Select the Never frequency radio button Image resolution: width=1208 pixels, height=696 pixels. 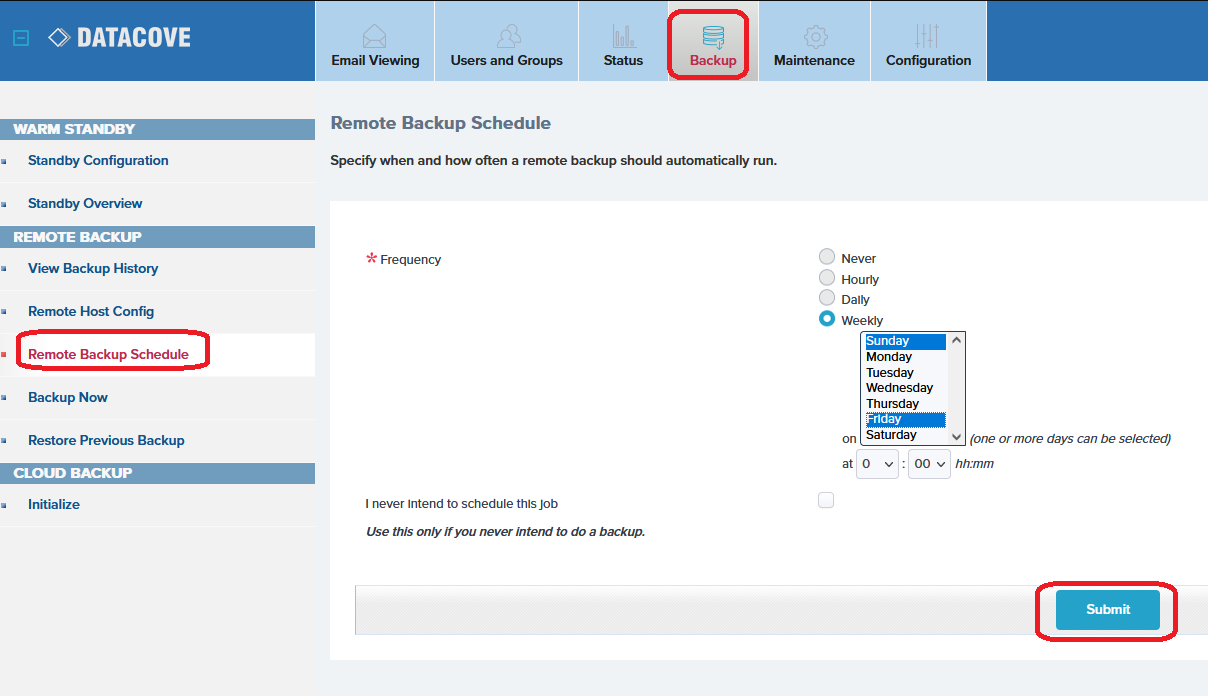[x=827, y=258]
